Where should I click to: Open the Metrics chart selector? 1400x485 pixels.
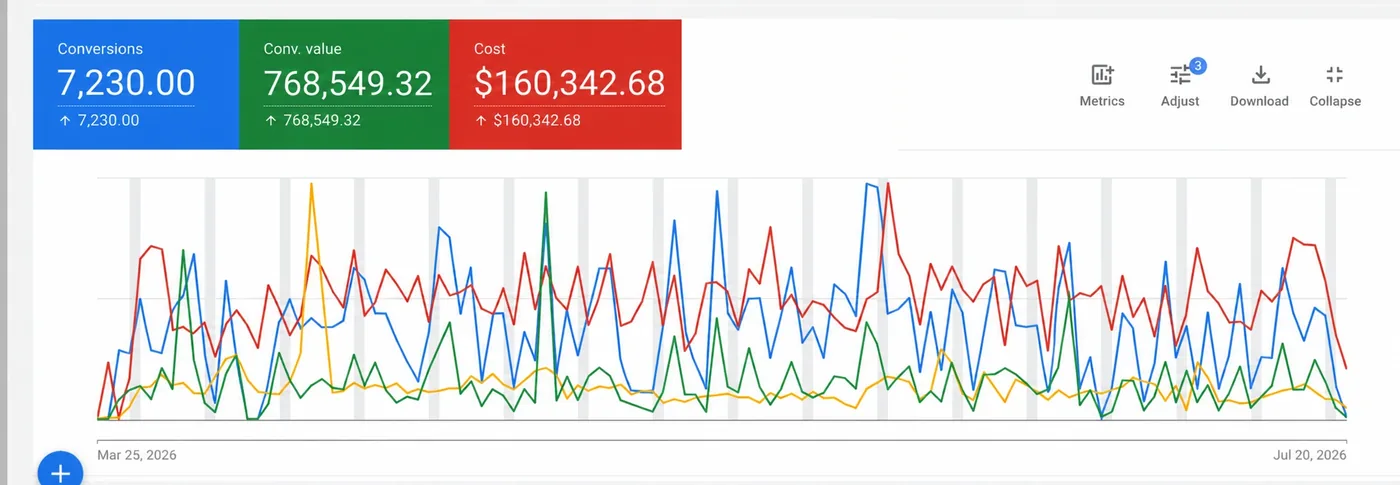pos(1102,86)
